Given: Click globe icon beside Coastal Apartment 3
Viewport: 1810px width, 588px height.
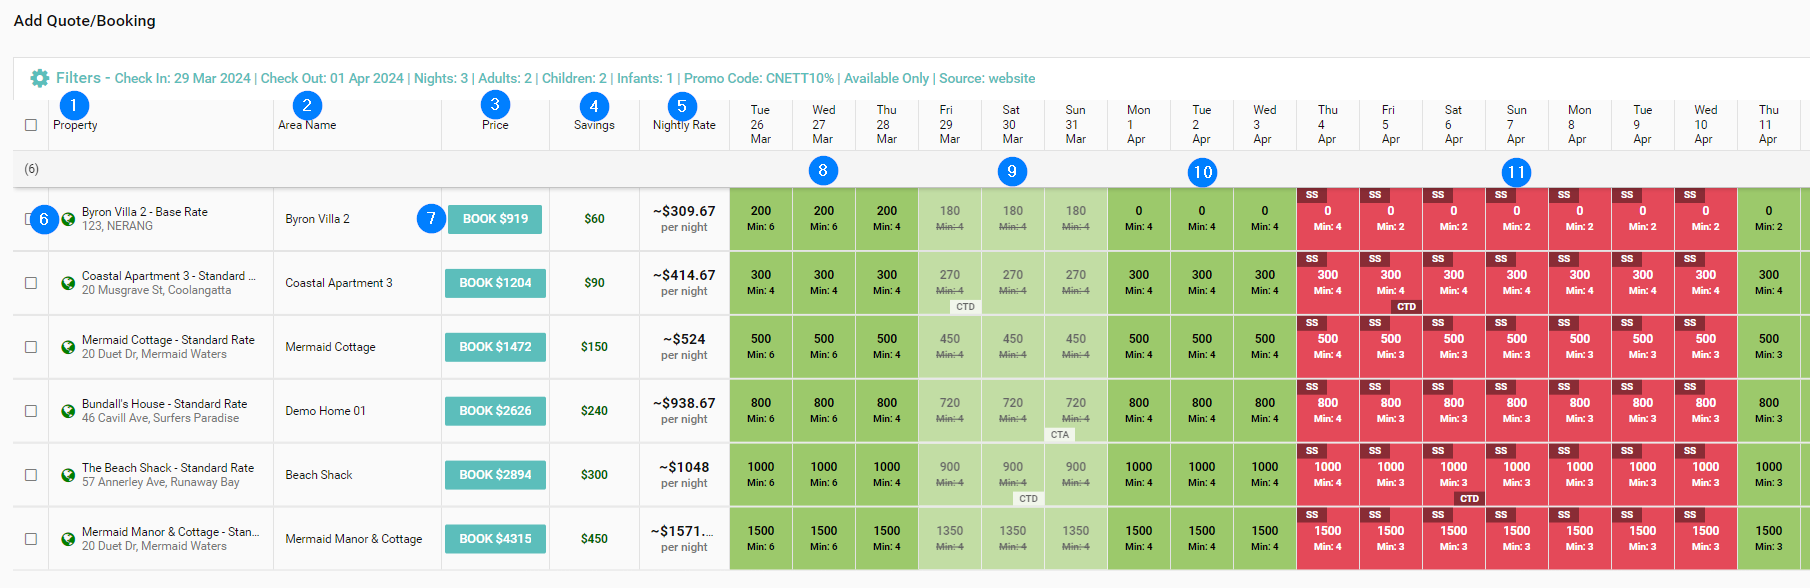Looking at the screenshot, I should pyautogui.click(x=68, y=283).
